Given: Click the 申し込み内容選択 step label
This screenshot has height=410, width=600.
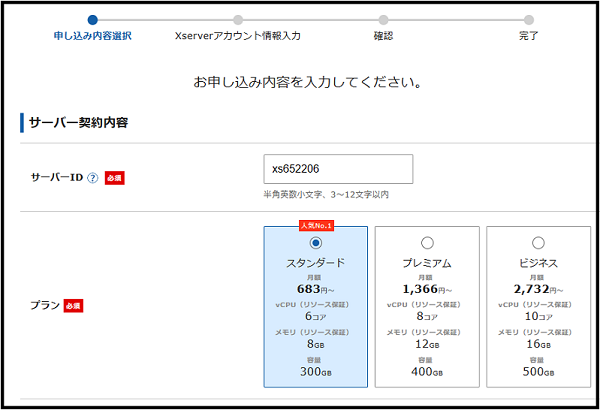Looking at the screenshot, I should click(93, 36).
